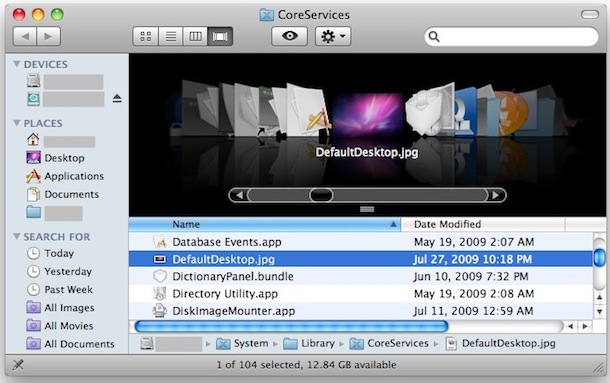The image size is (610, 383).
Task: Show files from Past Week
Action: pyautogui.click(x=60, y=289)
